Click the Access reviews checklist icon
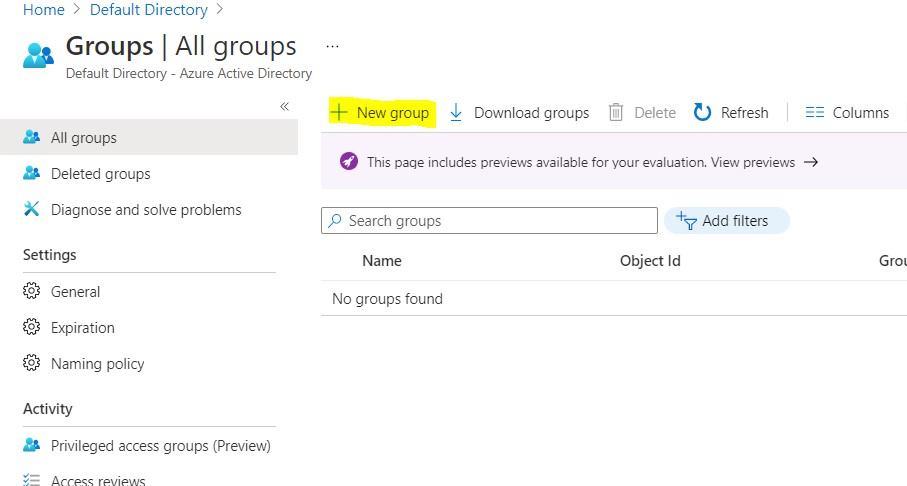The width and height of the screenshot is (907, 486). 31,480
